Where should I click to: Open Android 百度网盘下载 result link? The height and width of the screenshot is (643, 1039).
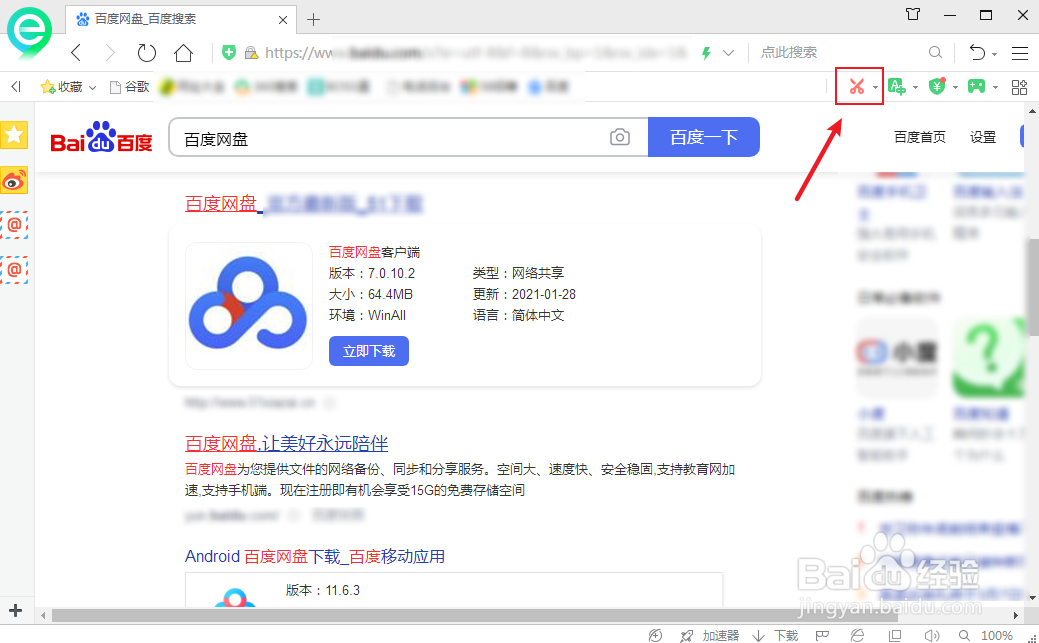point(315,556)
